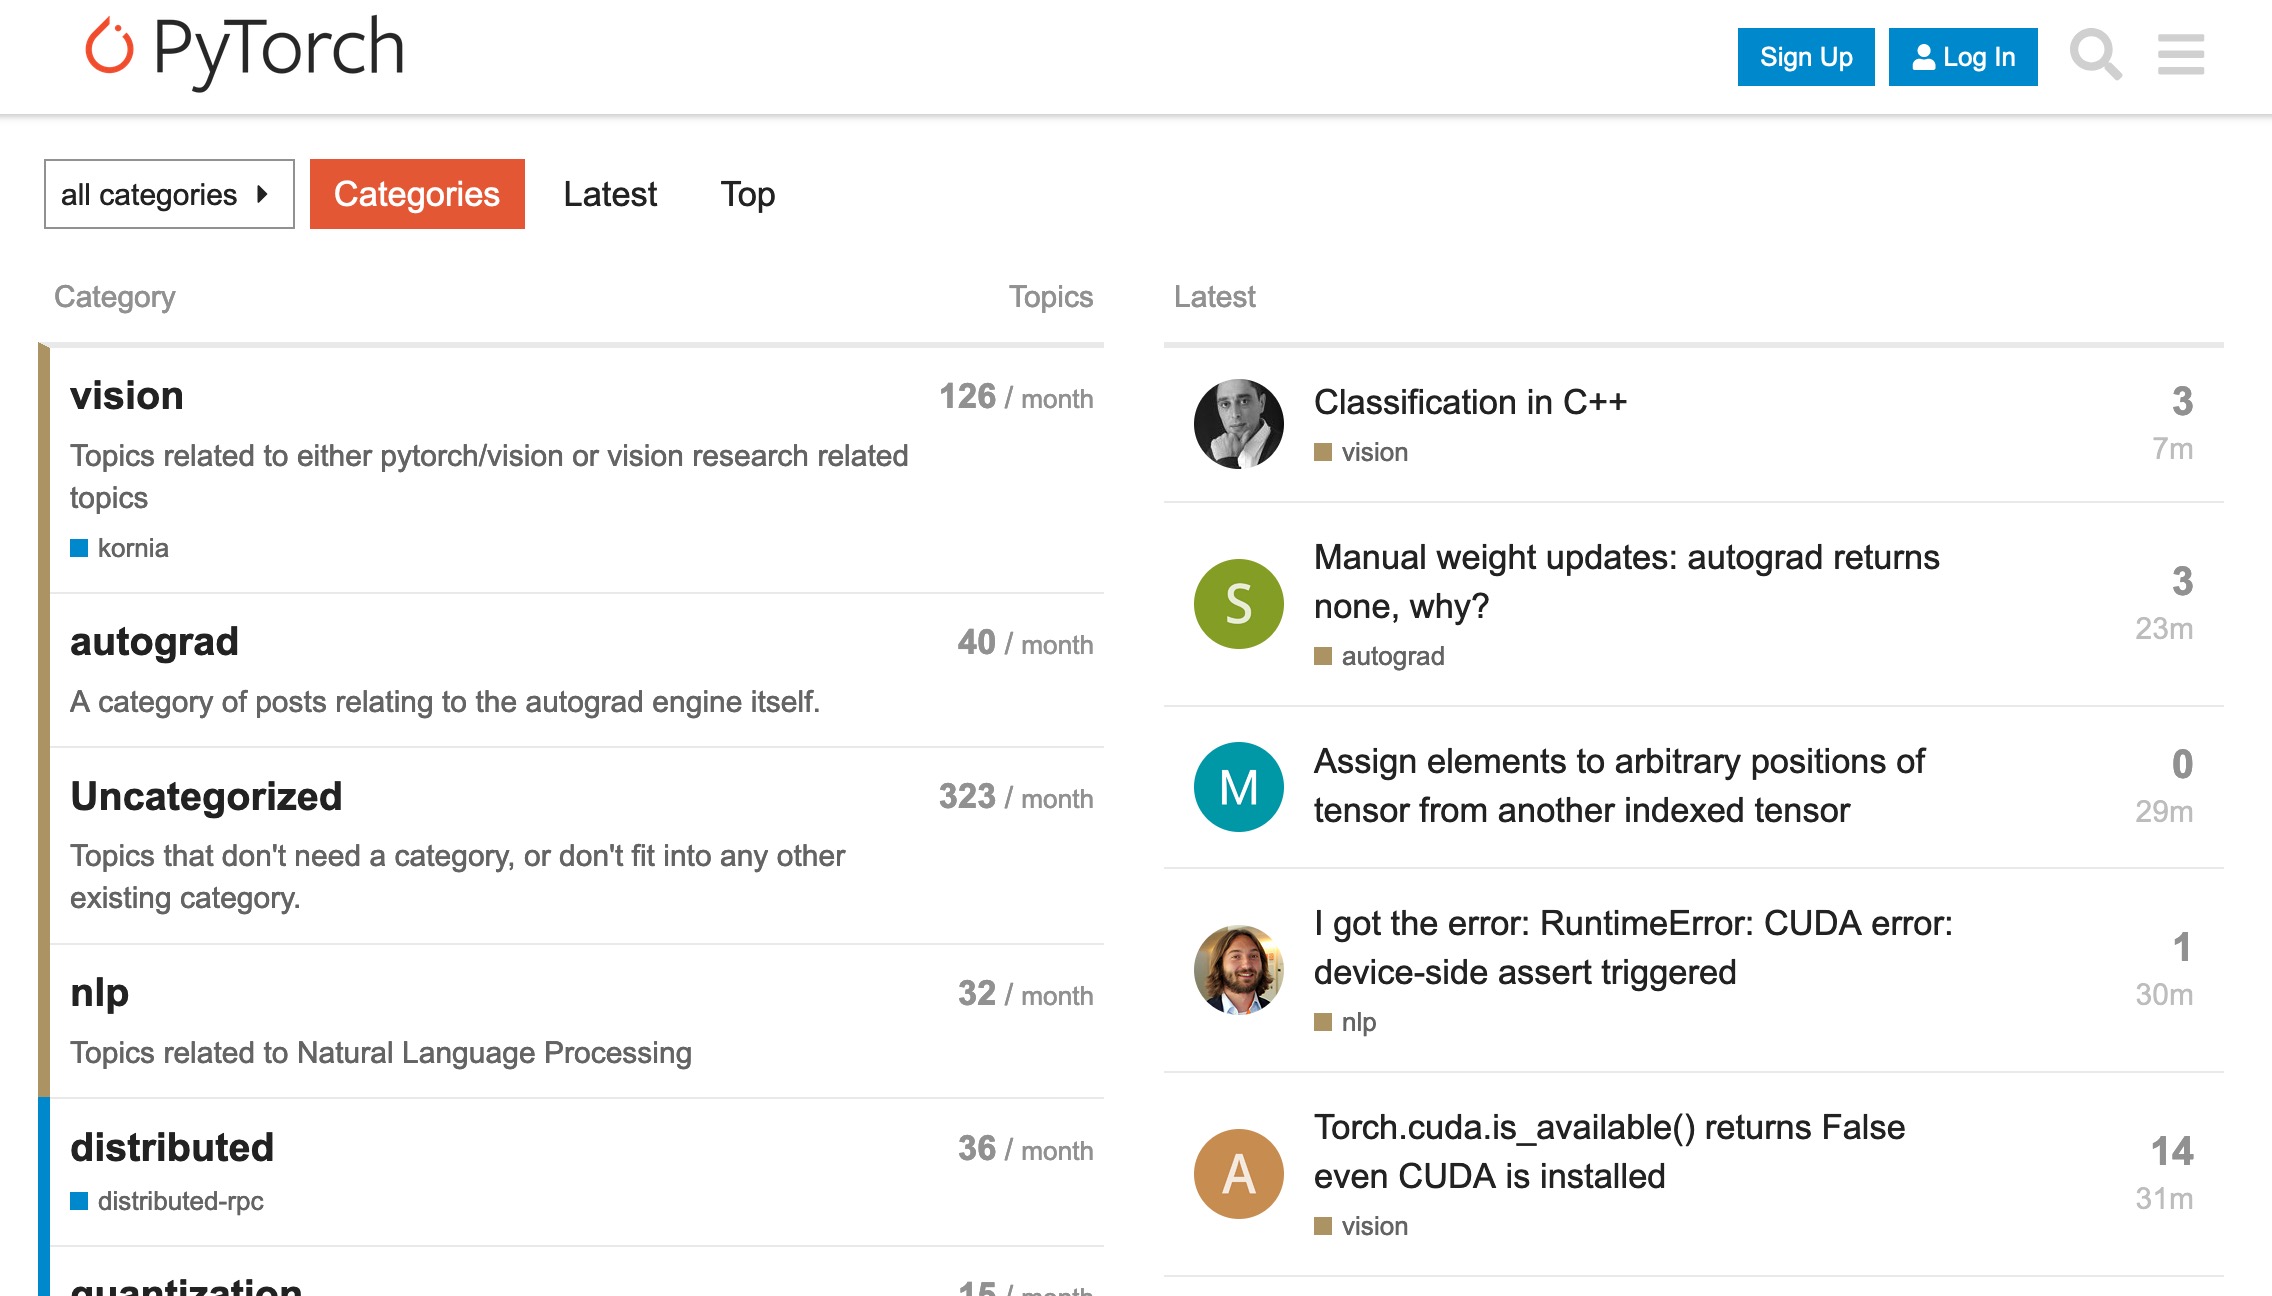Open the kornia subcategory tag
The image size is (2272, 1296).
pyautogui.click(x=132, y=548)
